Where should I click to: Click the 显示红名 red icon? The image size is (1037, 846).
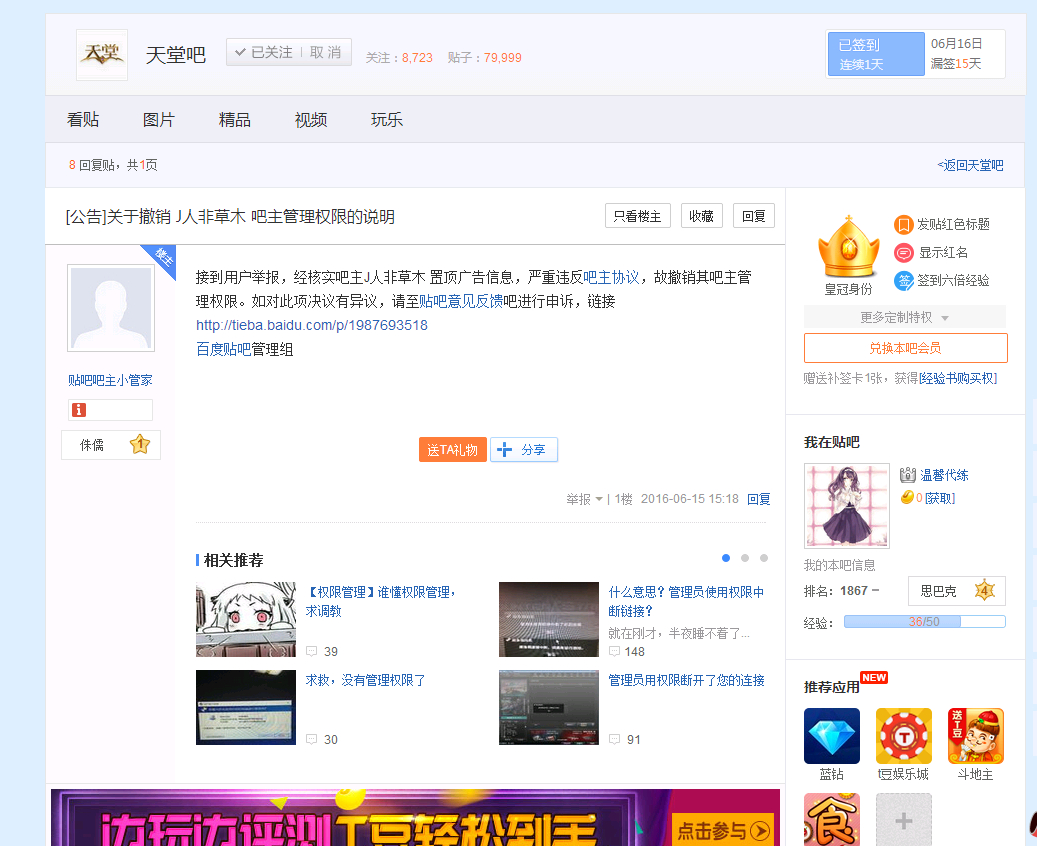point(903,253)
